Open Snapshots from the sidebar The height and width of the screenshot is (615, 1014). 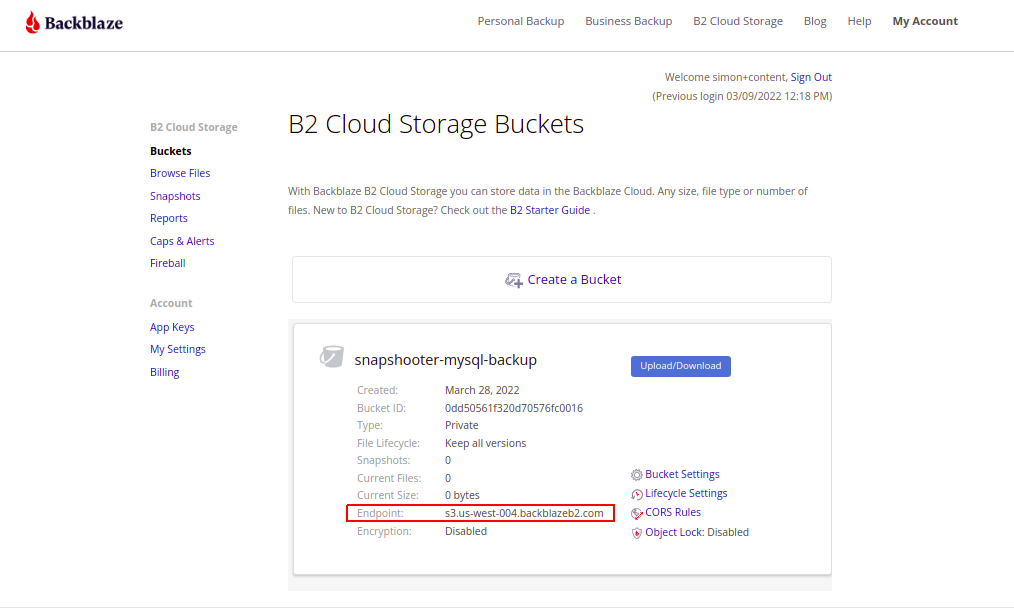[x=175, y=196]
